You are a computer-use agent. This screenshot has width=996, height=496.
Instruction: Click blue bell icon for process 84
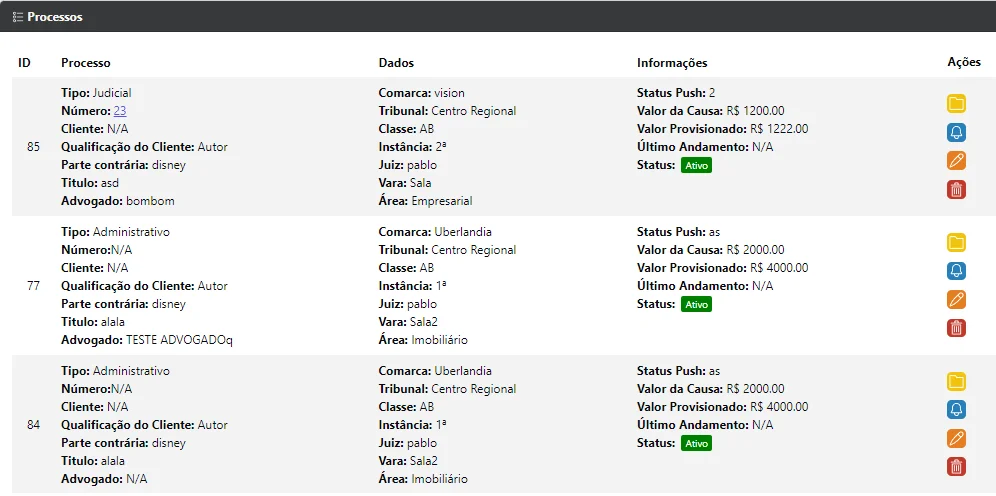click(956, 409)
